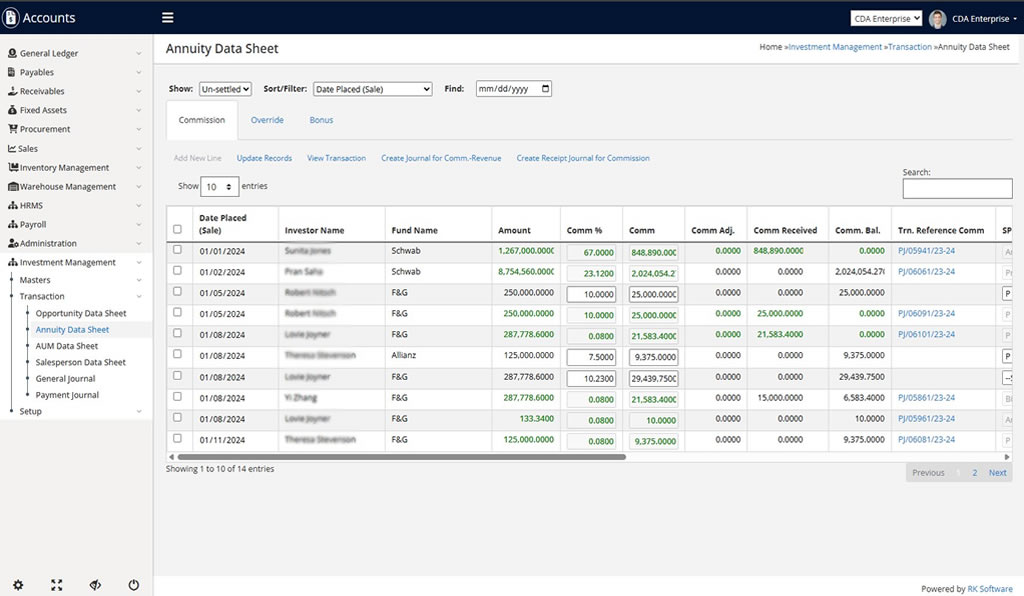Check the select-all checkbox in table header
This screenshot has width=1024, height=596.
click(178, 229)
